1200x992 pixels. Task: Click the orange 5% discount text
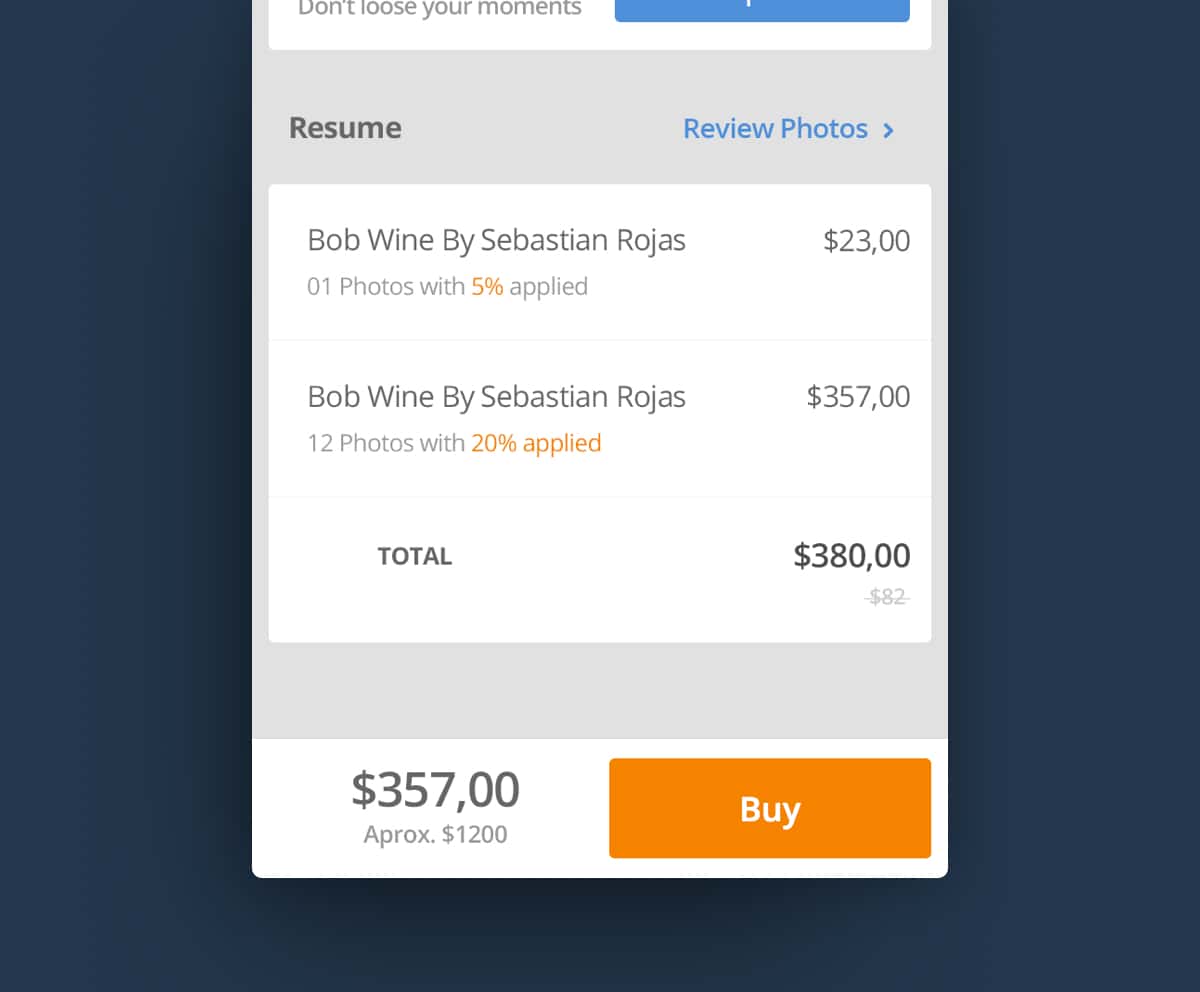pyautogui.click(x=487, y=287)
